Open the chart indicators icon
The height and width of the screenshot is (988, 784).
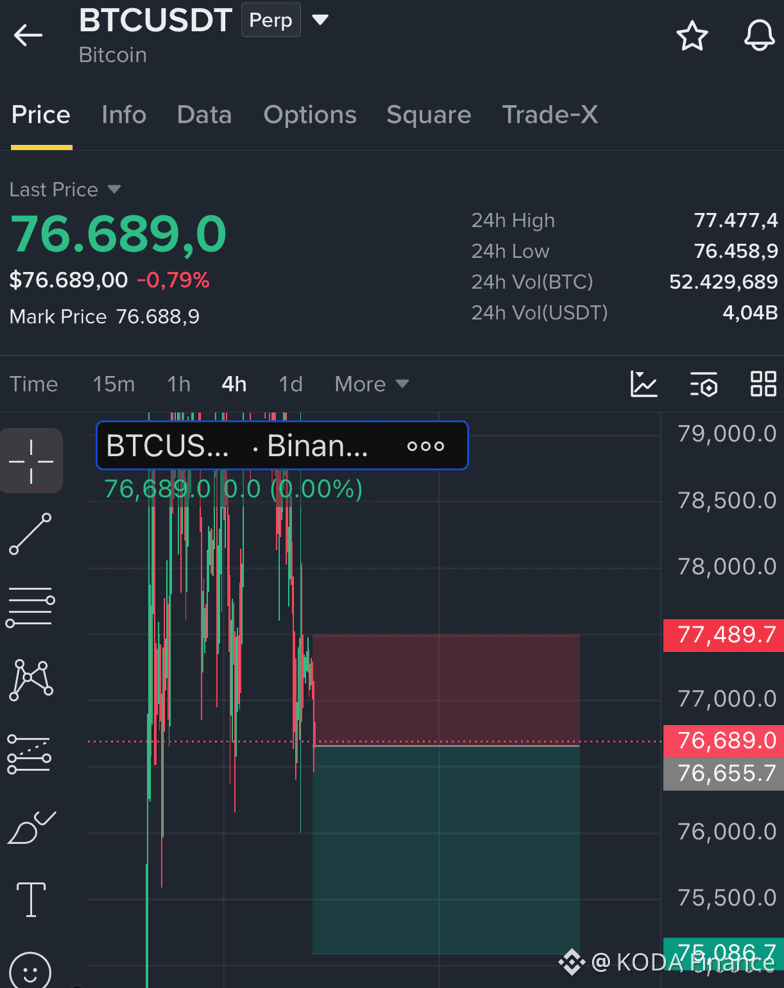pos(643,384)
